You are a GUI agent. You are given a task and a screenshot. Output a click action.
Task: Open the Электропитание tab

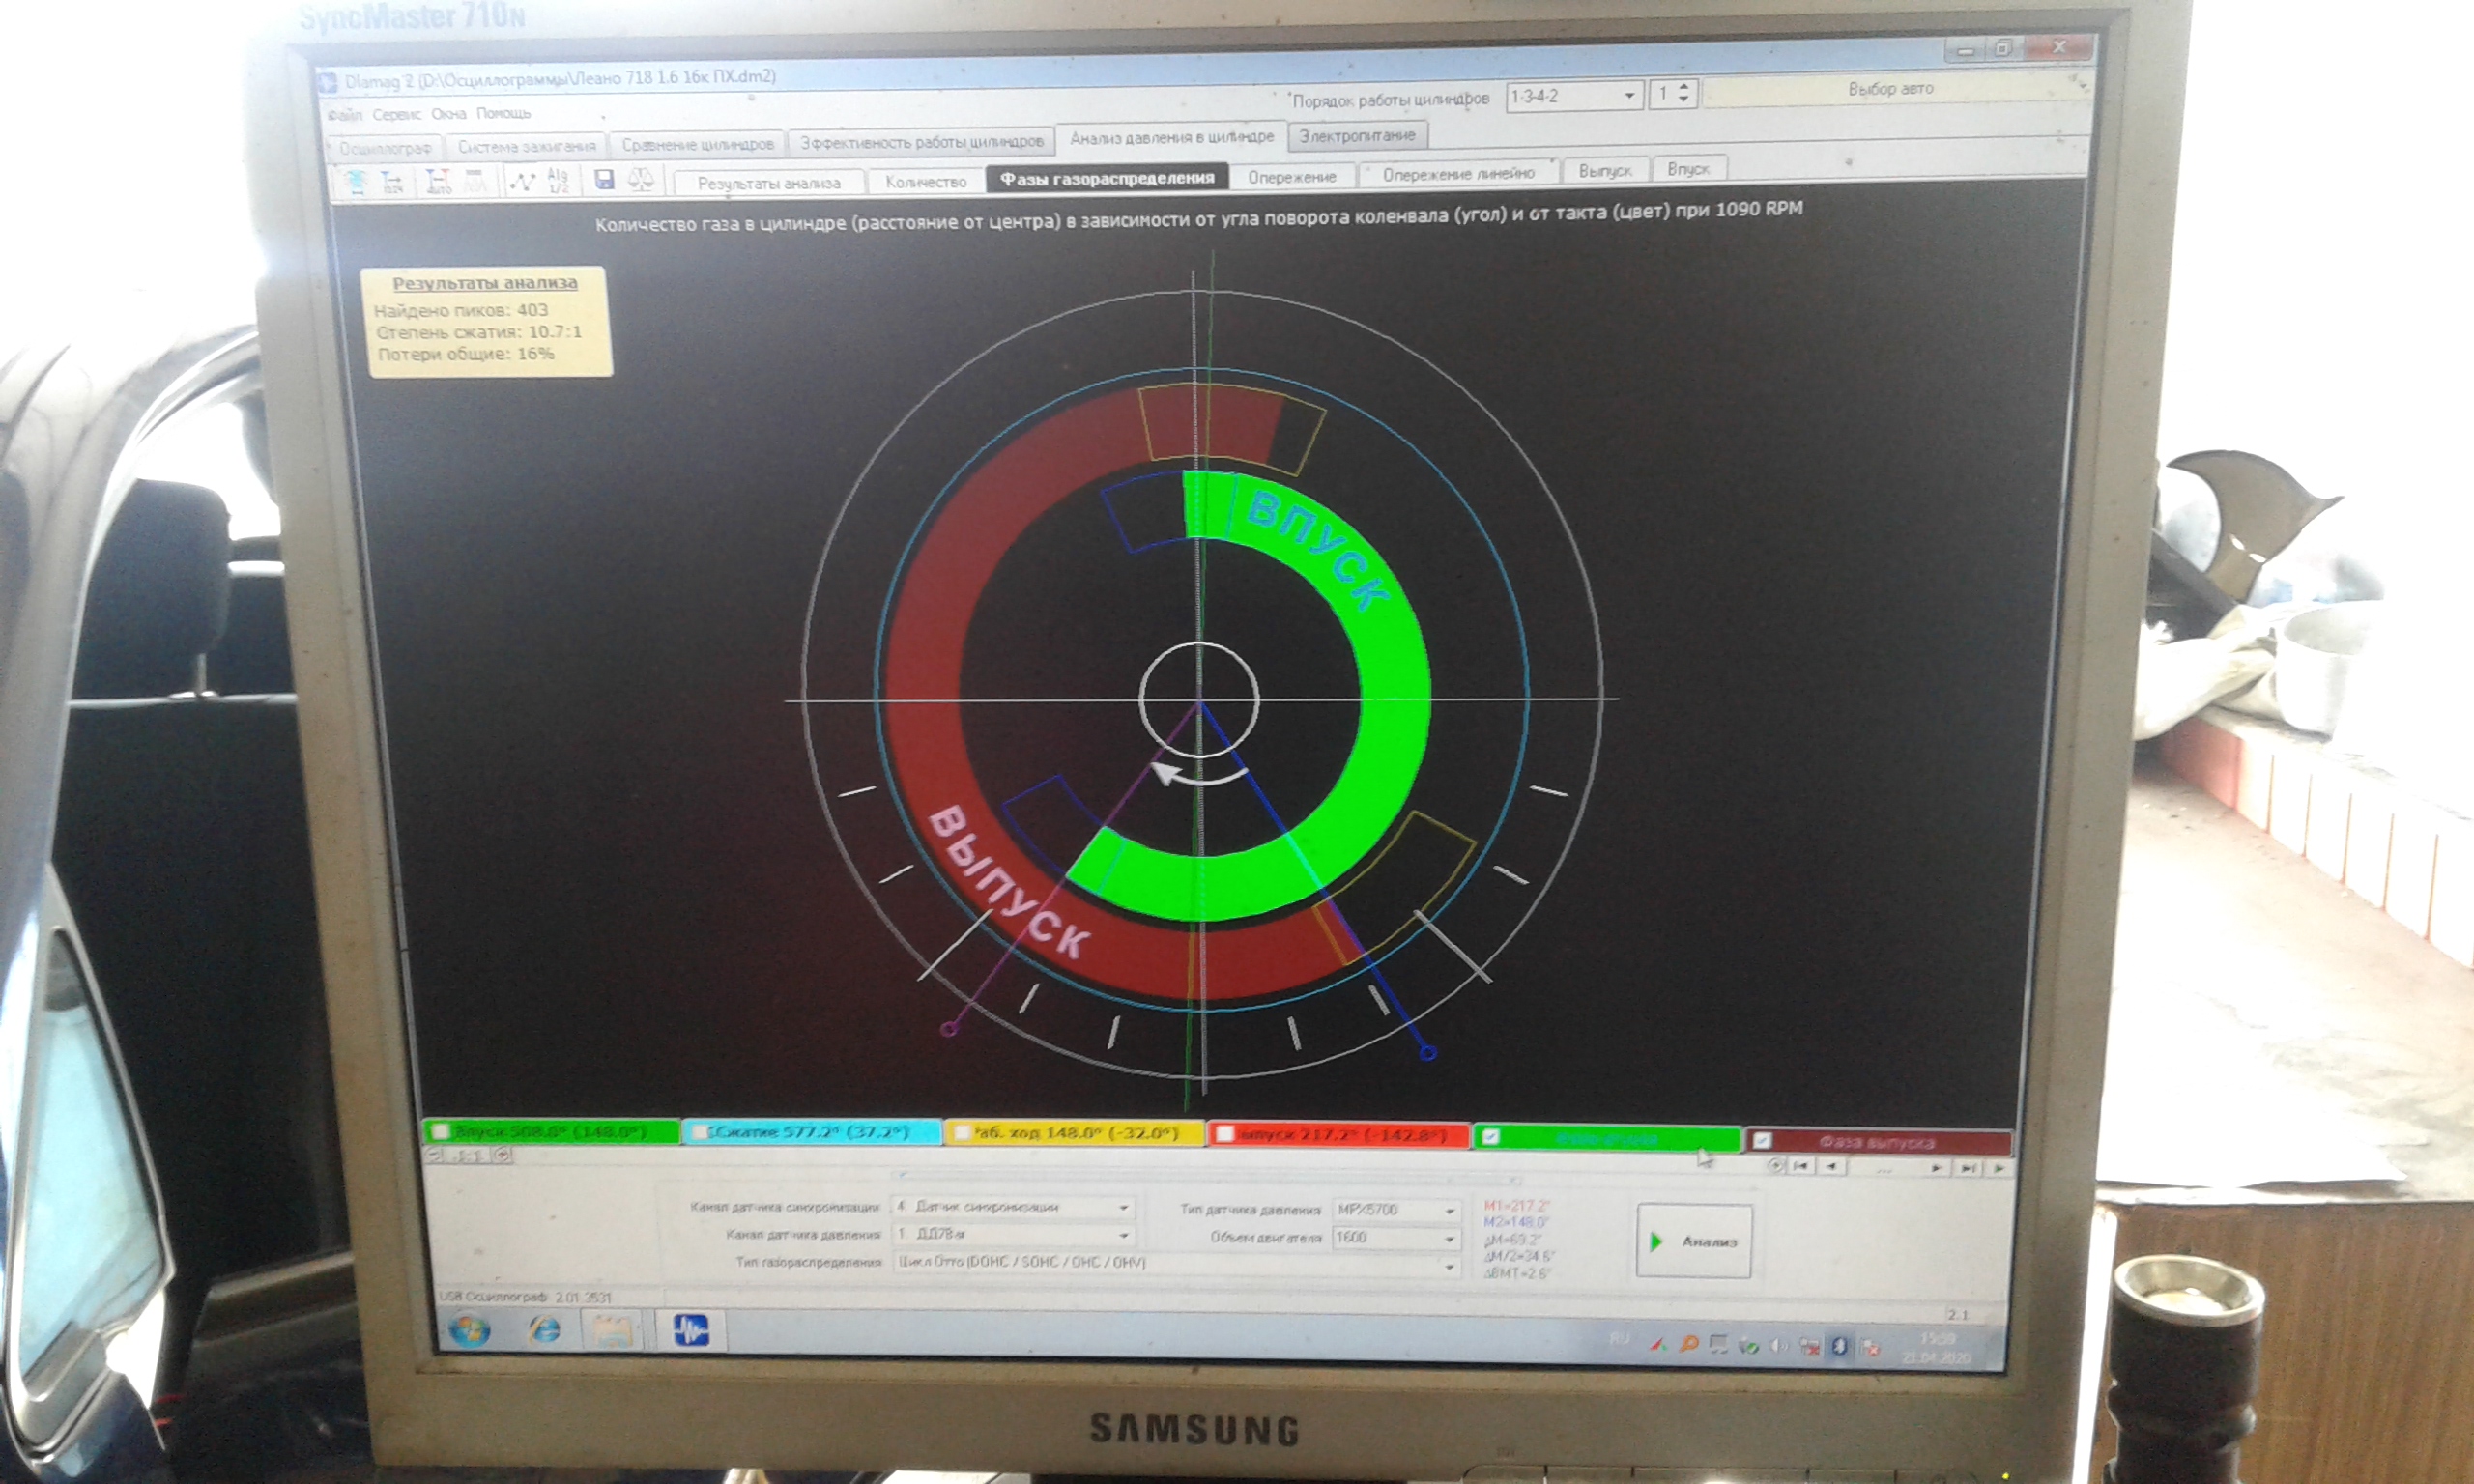1357,135
